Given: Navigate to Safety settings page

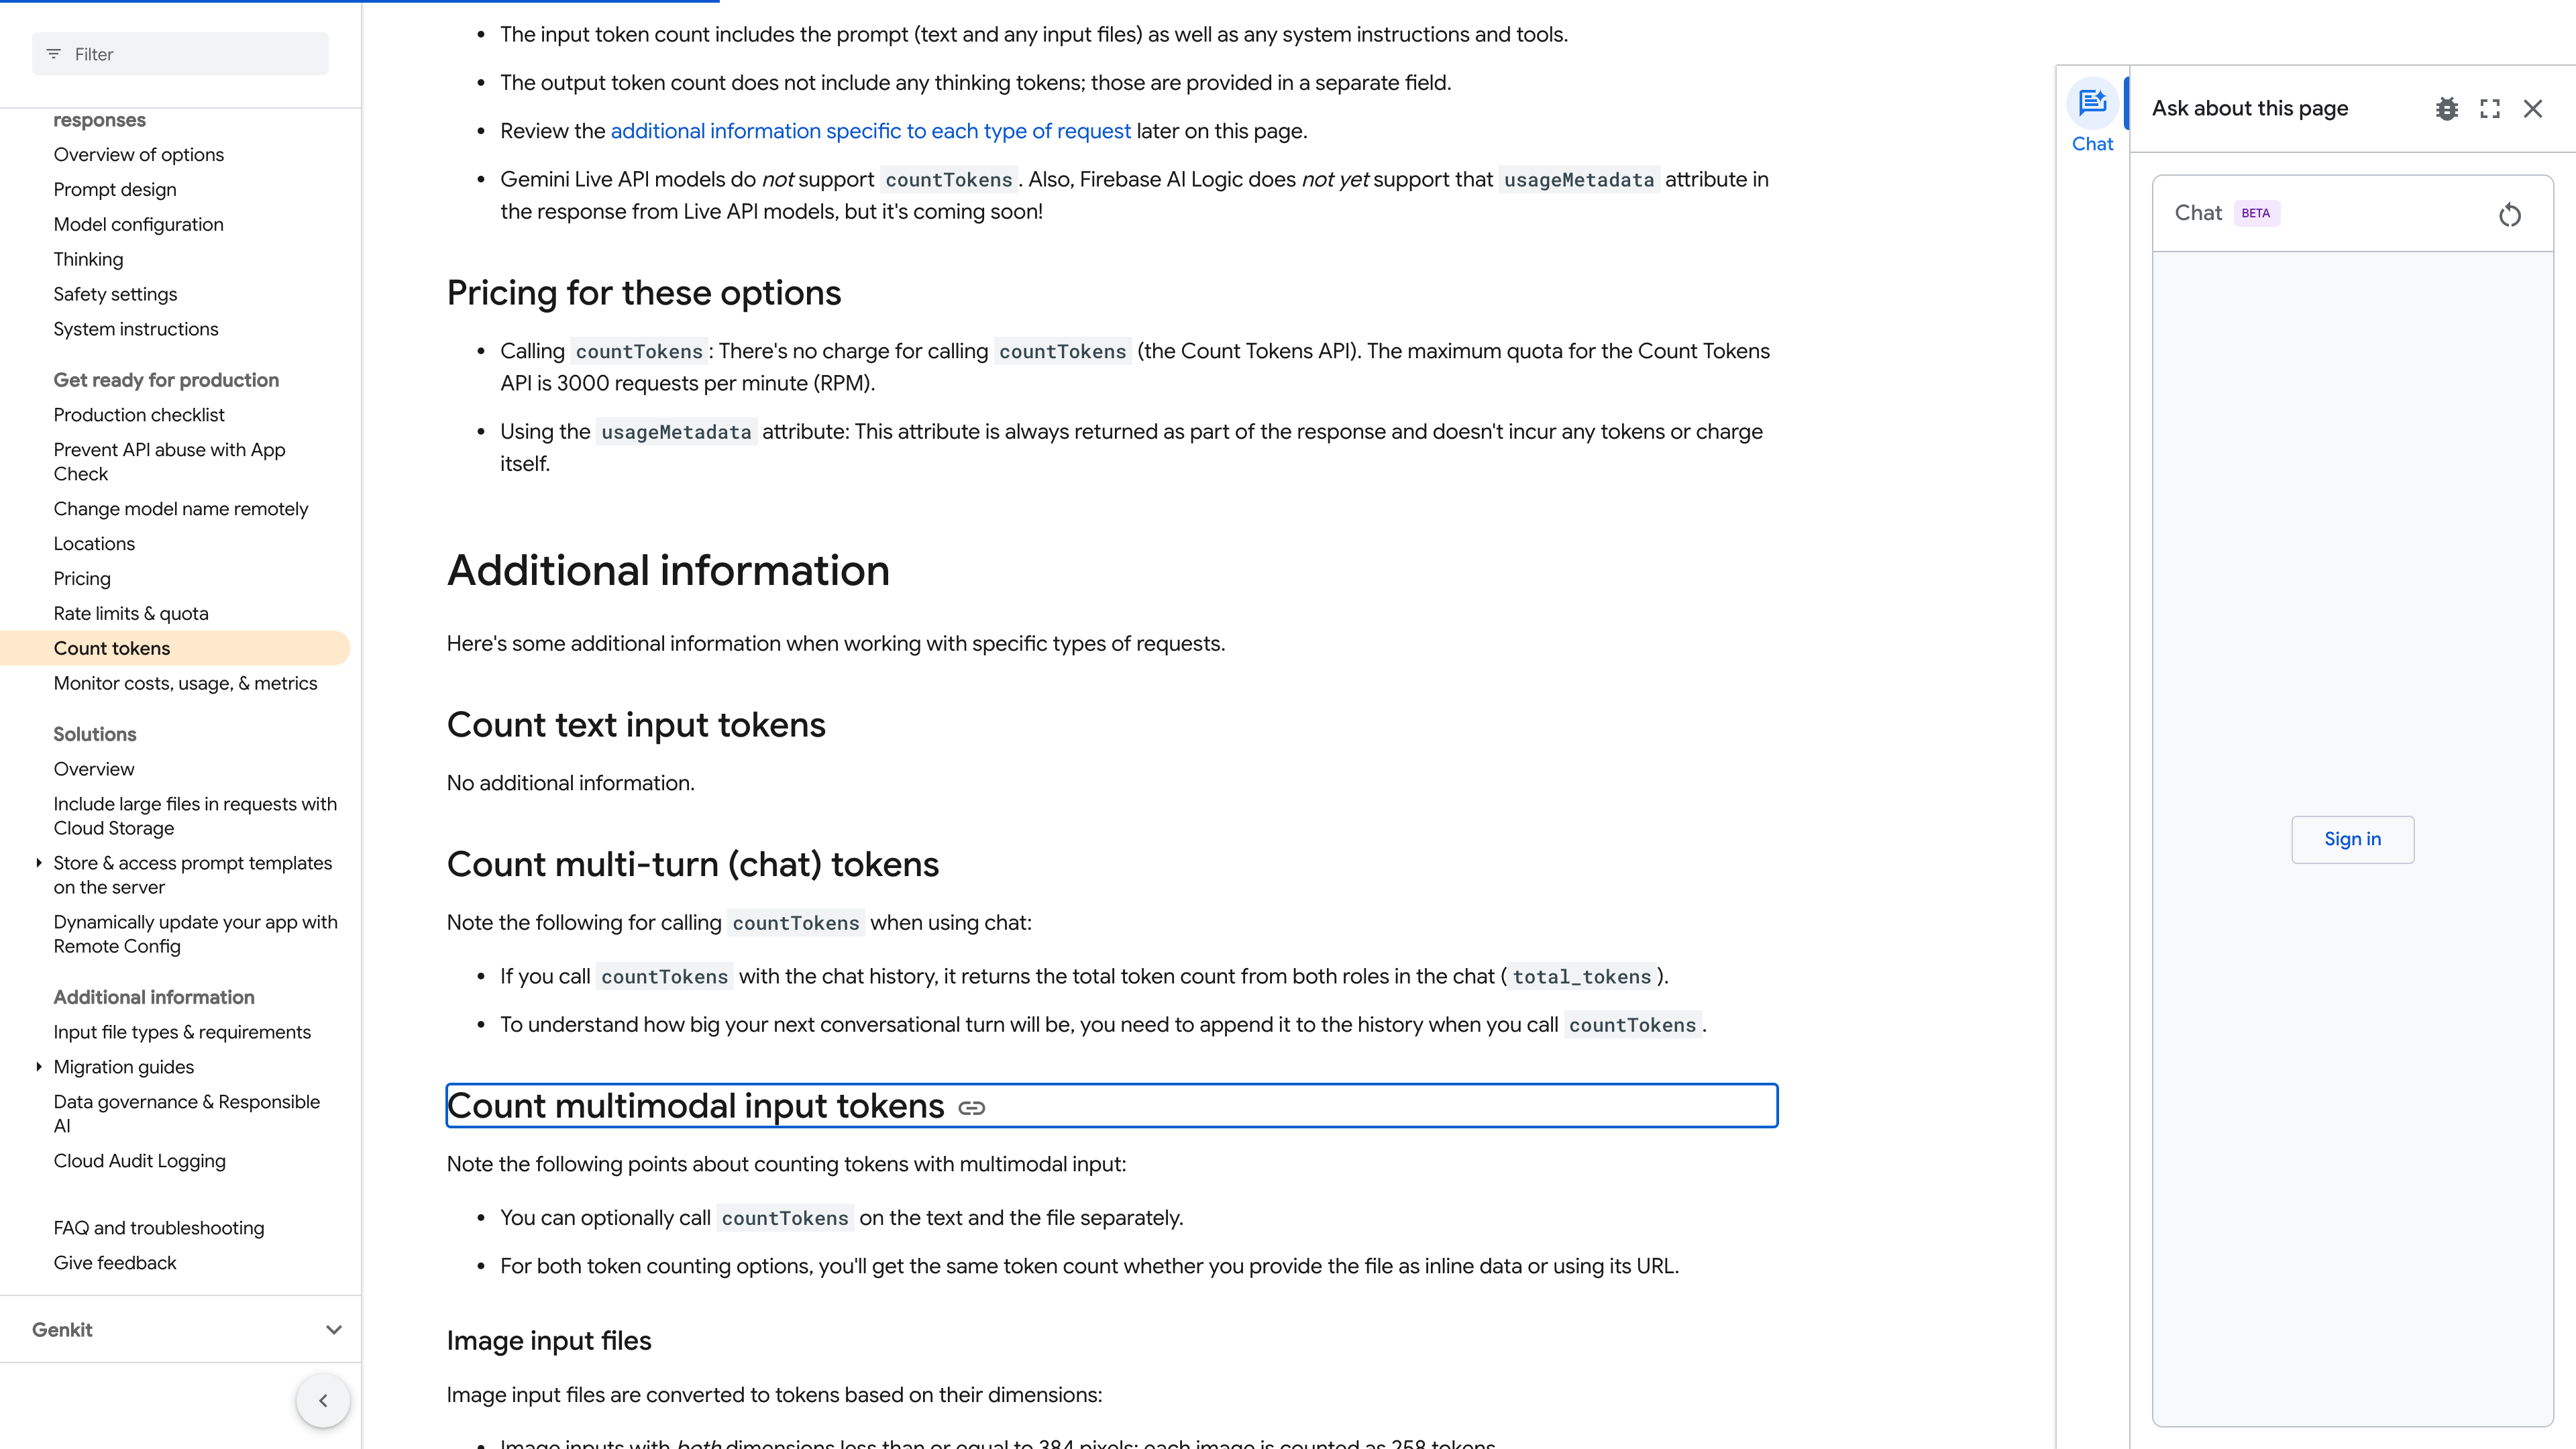Looking at the screenshot, I should [x=115, y=294].
